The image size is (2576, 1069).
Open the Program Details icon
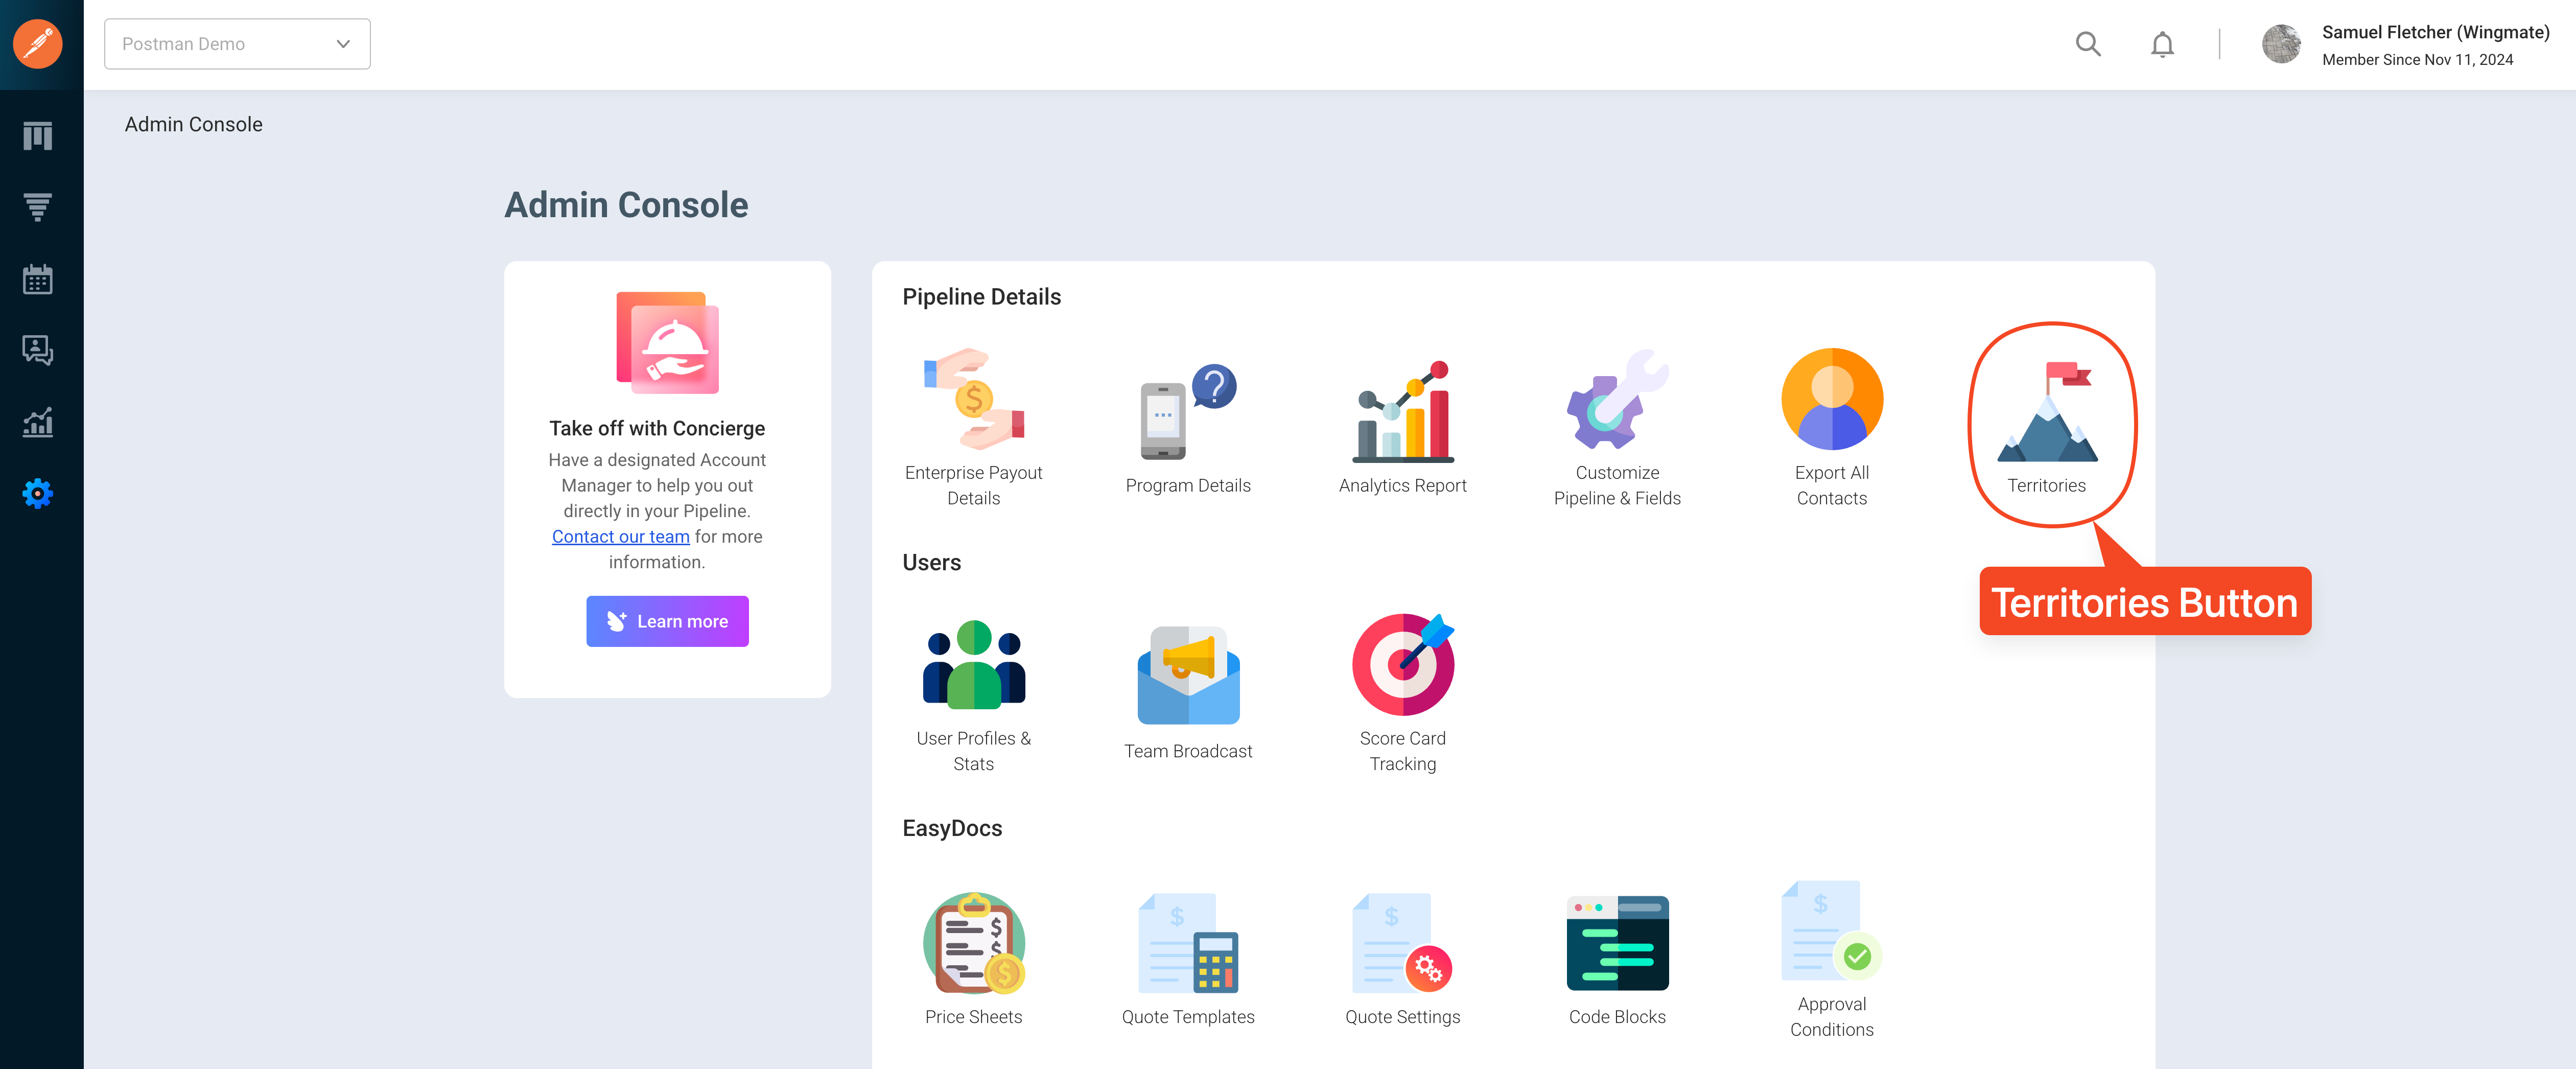(1188, 411)
